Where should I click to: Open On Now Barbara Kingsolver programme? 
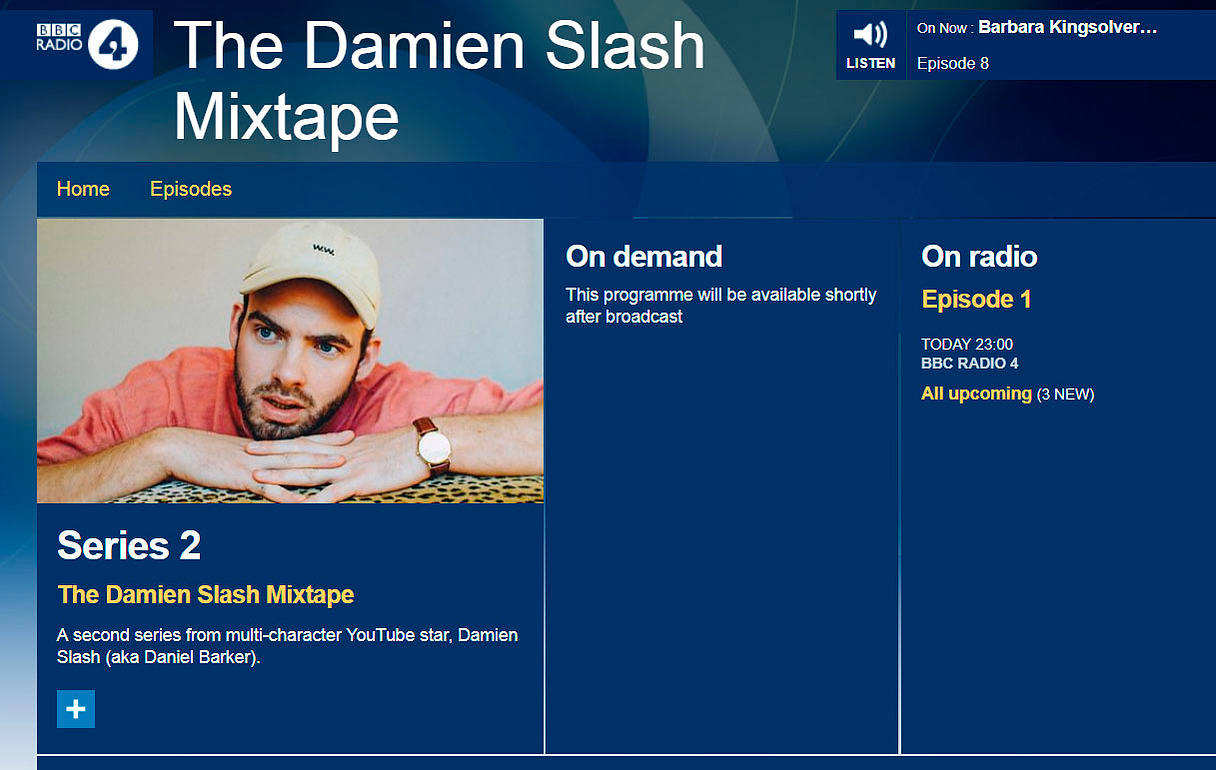tap(1067, 28)
